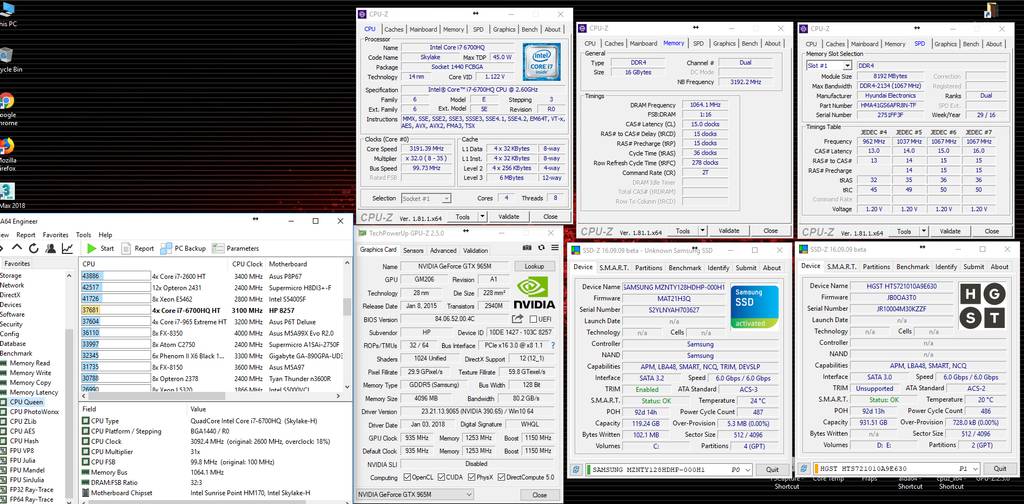The height and width of the screenshot is (504, 1024).
Task: Open the S.M.A.R.T. tab in Samsung SSD-Z window
Action: [x=615, y=268]
